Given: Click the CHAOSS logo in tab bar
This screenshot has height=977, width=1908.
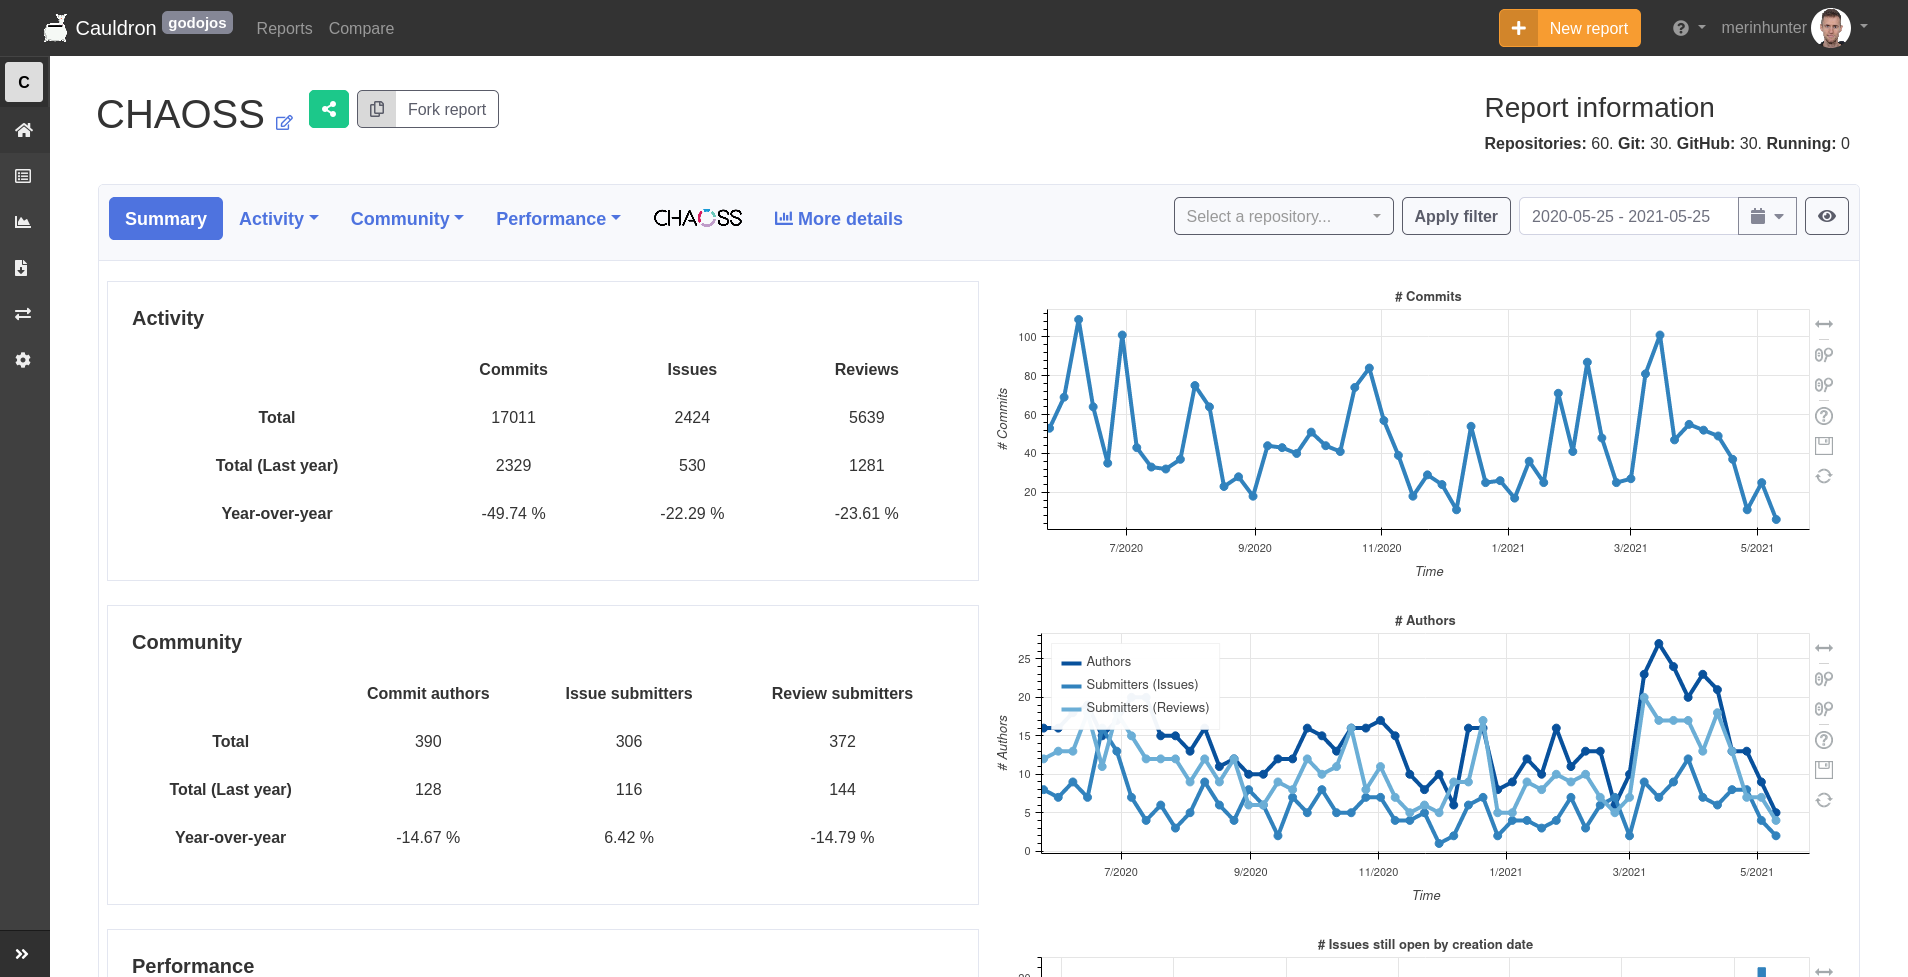Looking at the screenshot, I should pyautogui.click(x=698, y=218).
